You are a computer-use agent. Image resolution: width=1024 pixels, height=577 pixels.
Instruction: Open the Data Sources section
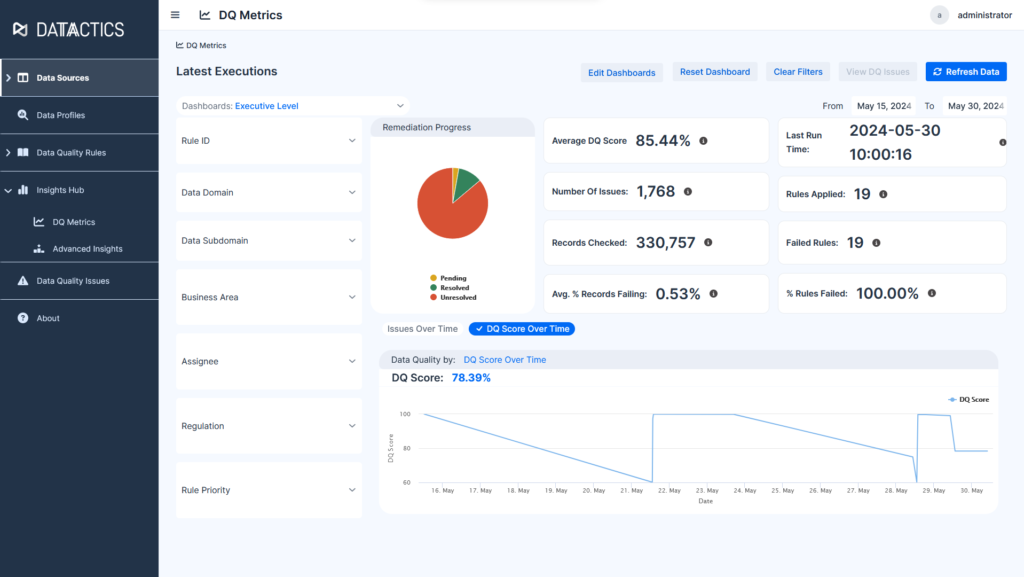pos(60,77)
